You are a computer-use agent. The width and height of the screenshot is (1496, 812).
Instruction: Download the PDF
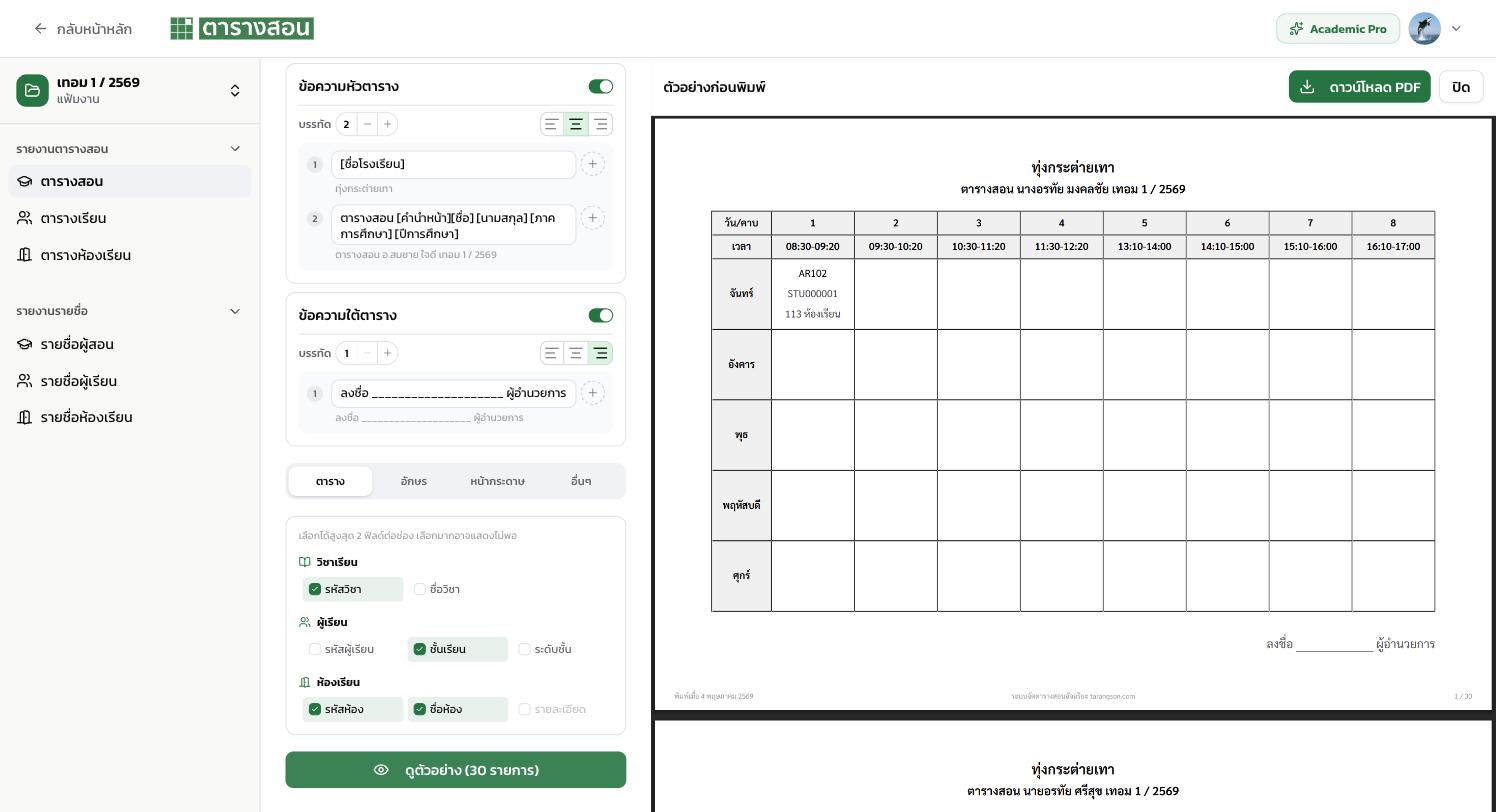tap(1360, 87)
